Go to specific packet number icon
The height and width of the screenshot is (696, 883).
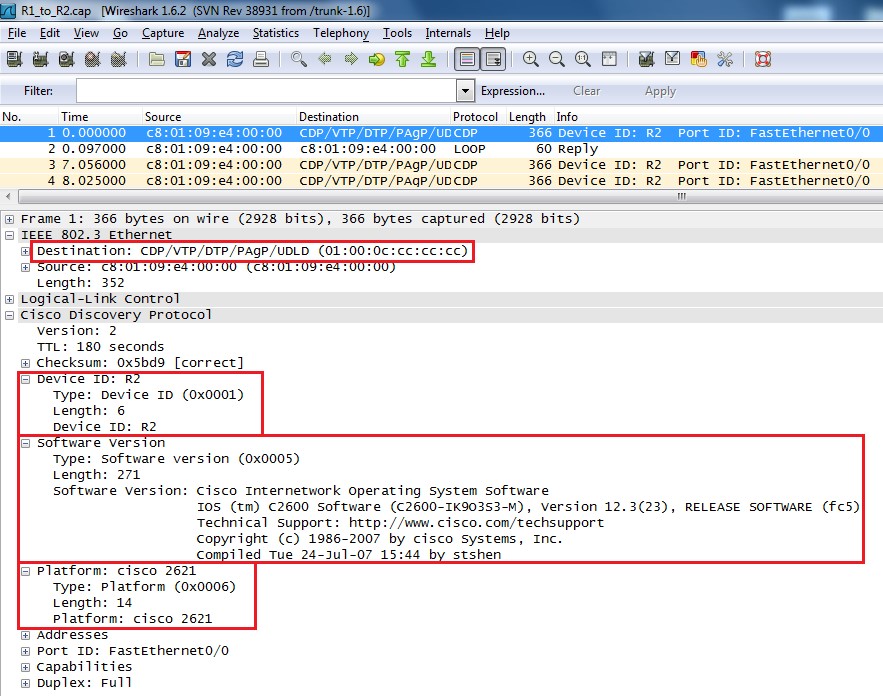377,59
